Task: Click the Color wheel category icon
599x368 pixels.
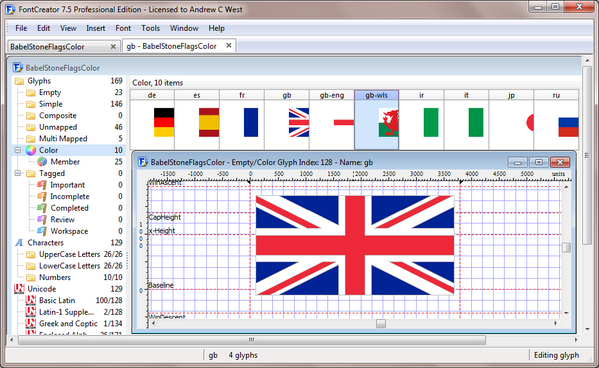Action: [x=31, y=150]
